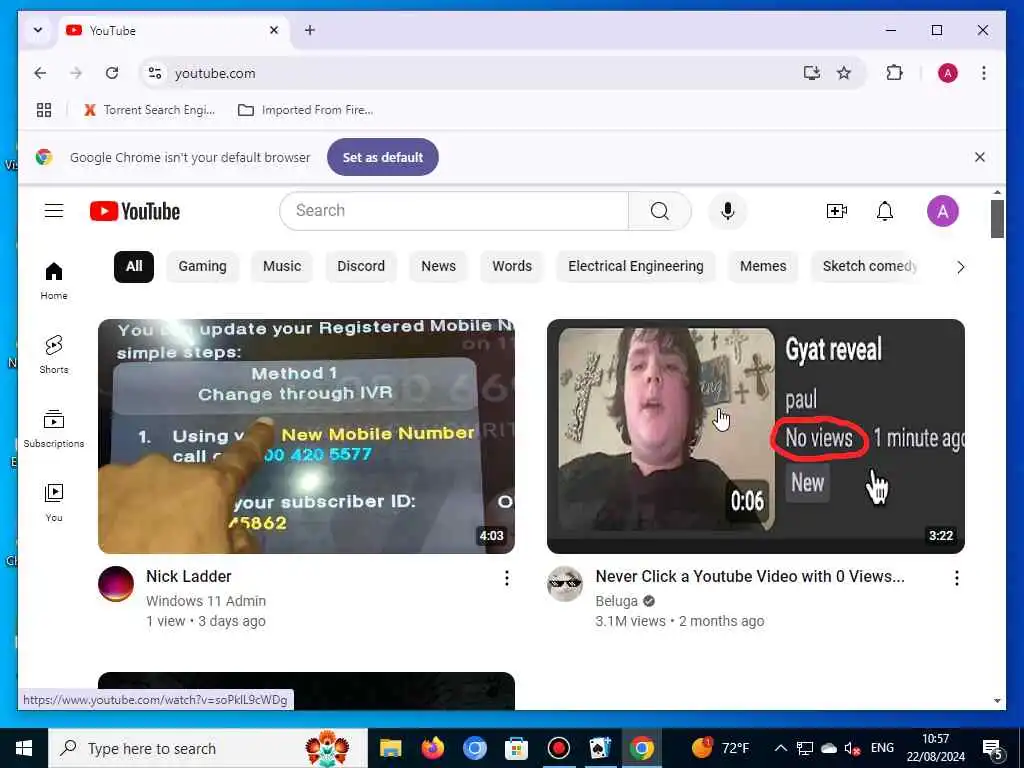Click the YouTube logo

click(x=135, y=211)
